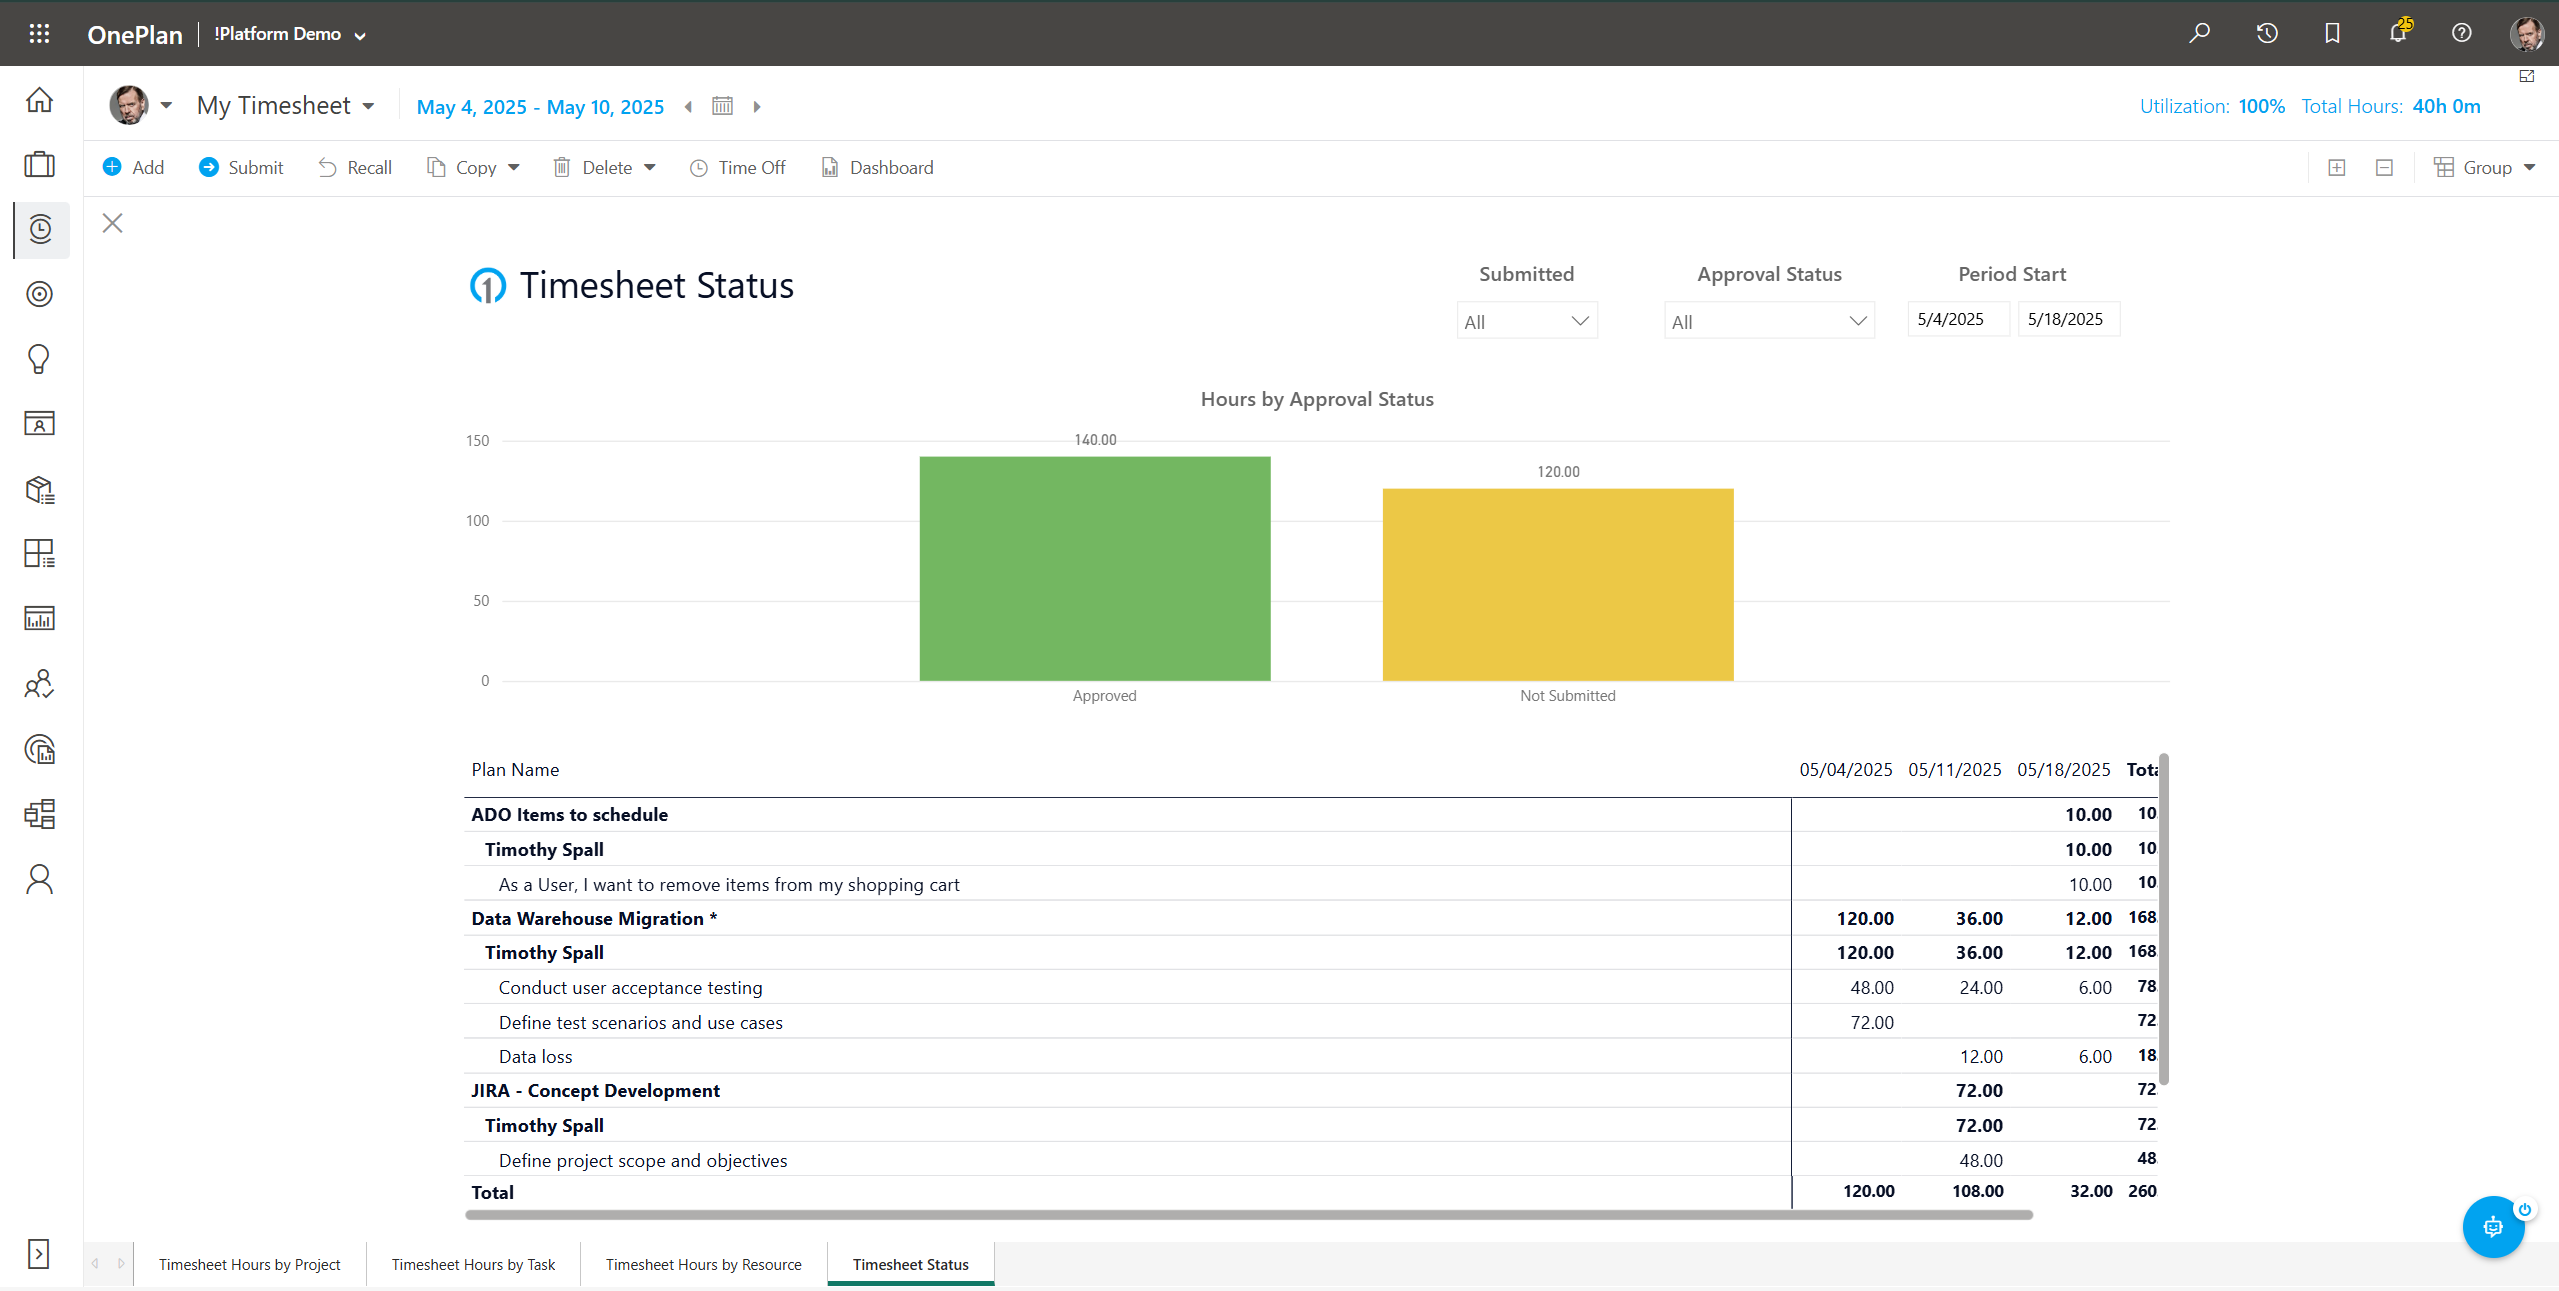Select the Timesheet Hours by Resource tab

tap(703, 1263)
